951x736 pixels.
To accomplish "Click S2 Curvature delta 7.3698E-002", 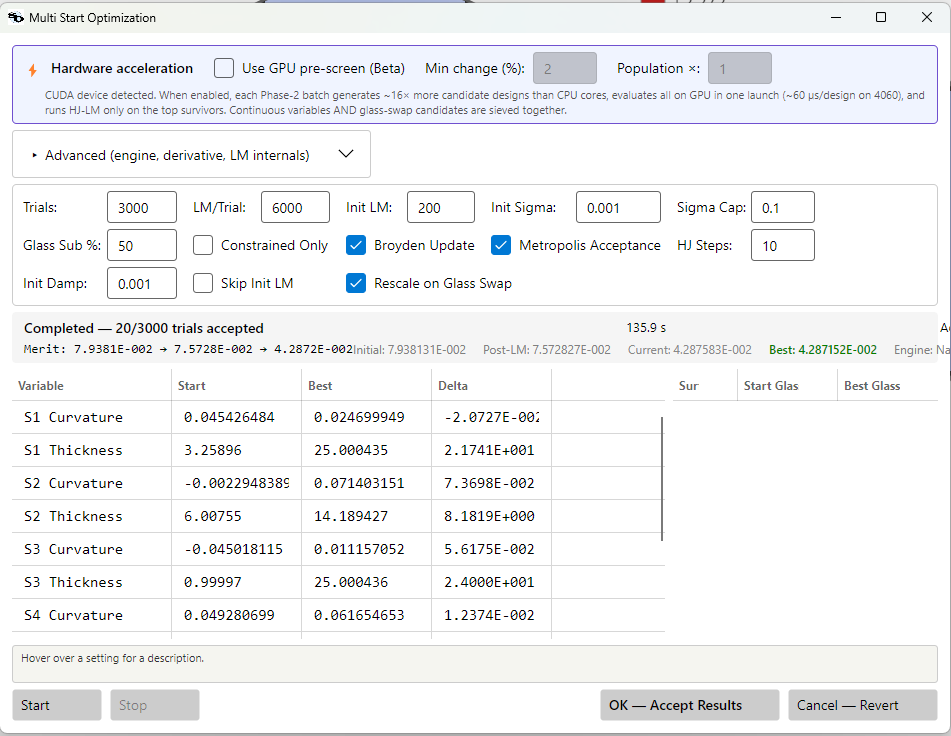I will [x=489, y=483].
